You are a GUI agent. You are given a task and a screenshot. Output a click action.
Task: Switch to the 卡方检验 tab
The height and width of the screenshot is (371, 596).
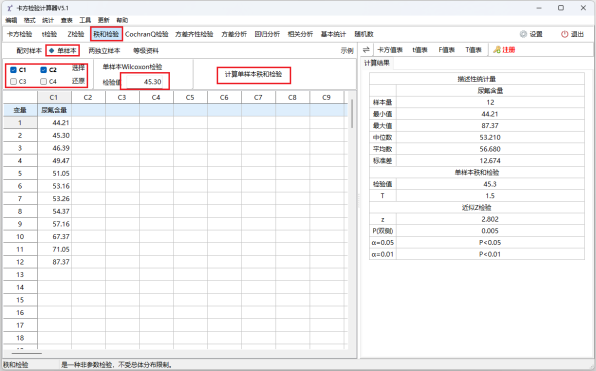click(19, 34)
